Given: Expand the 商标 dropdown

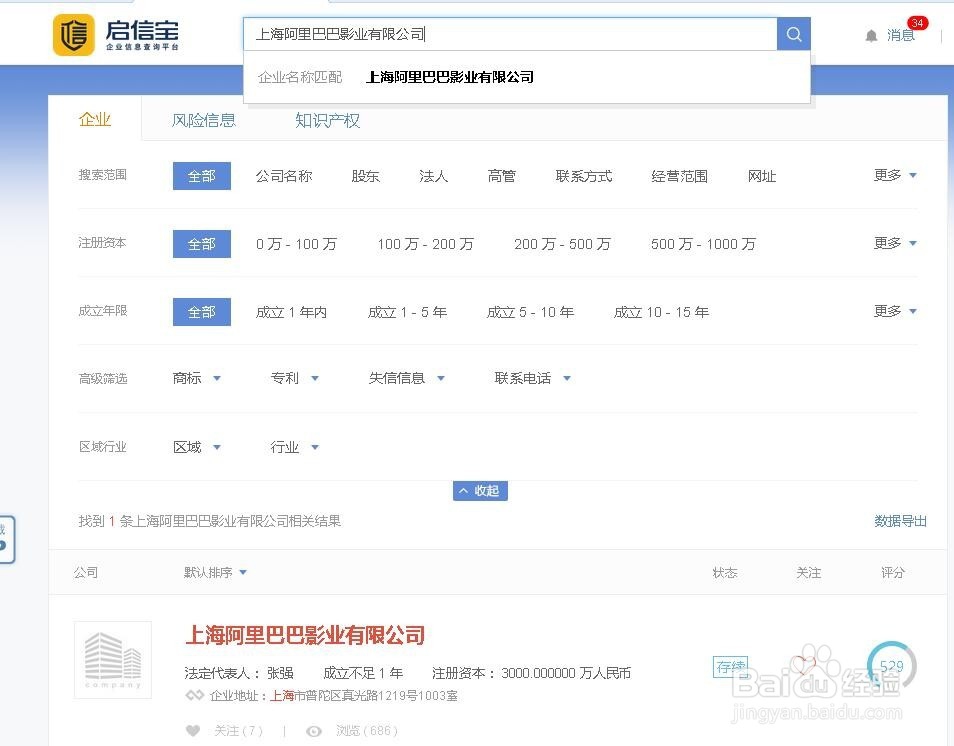Looking at the screenshot, I should [196, 377].
